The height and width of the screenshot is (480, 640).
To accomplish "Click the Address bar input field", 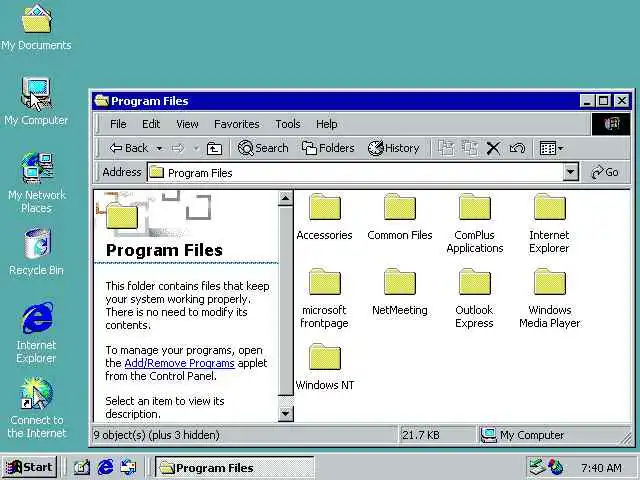I will (x=355, y=173).
